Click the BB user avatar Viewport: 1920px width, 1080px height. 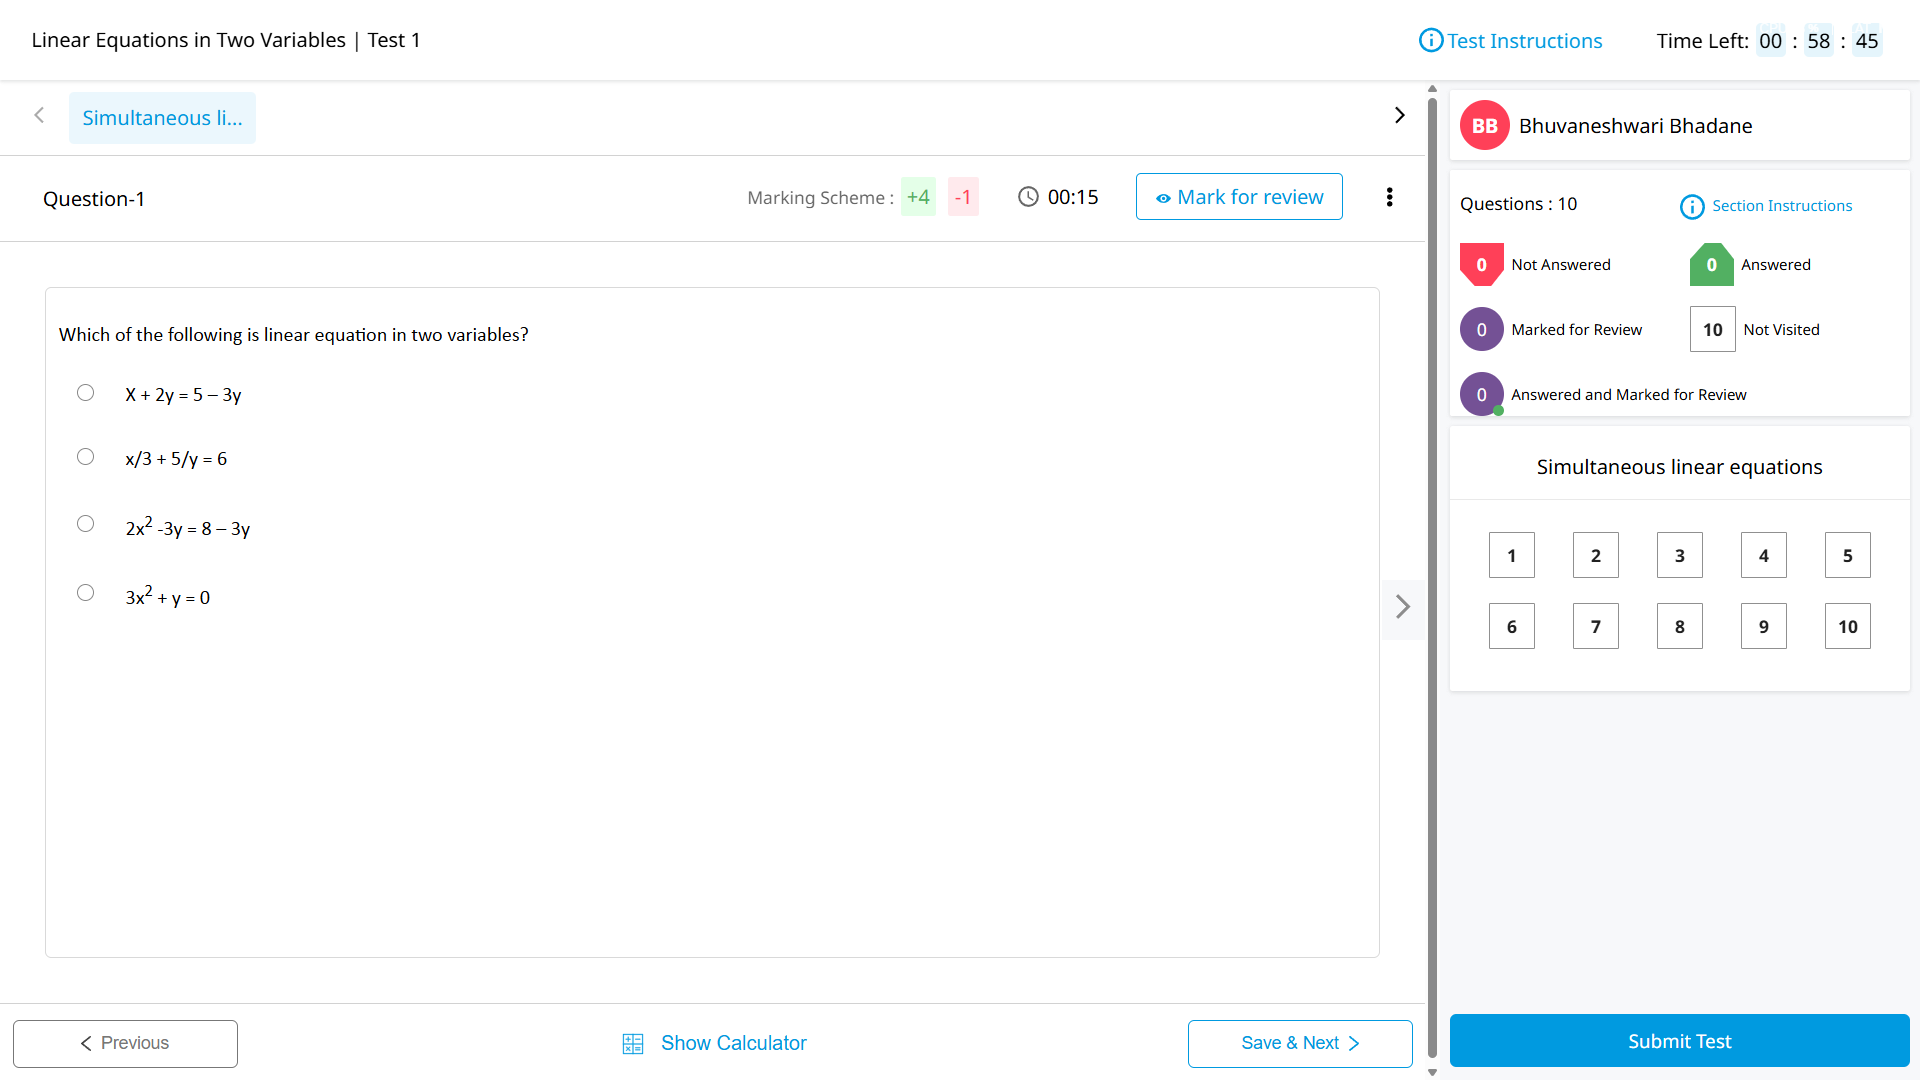pos(1484,126)
